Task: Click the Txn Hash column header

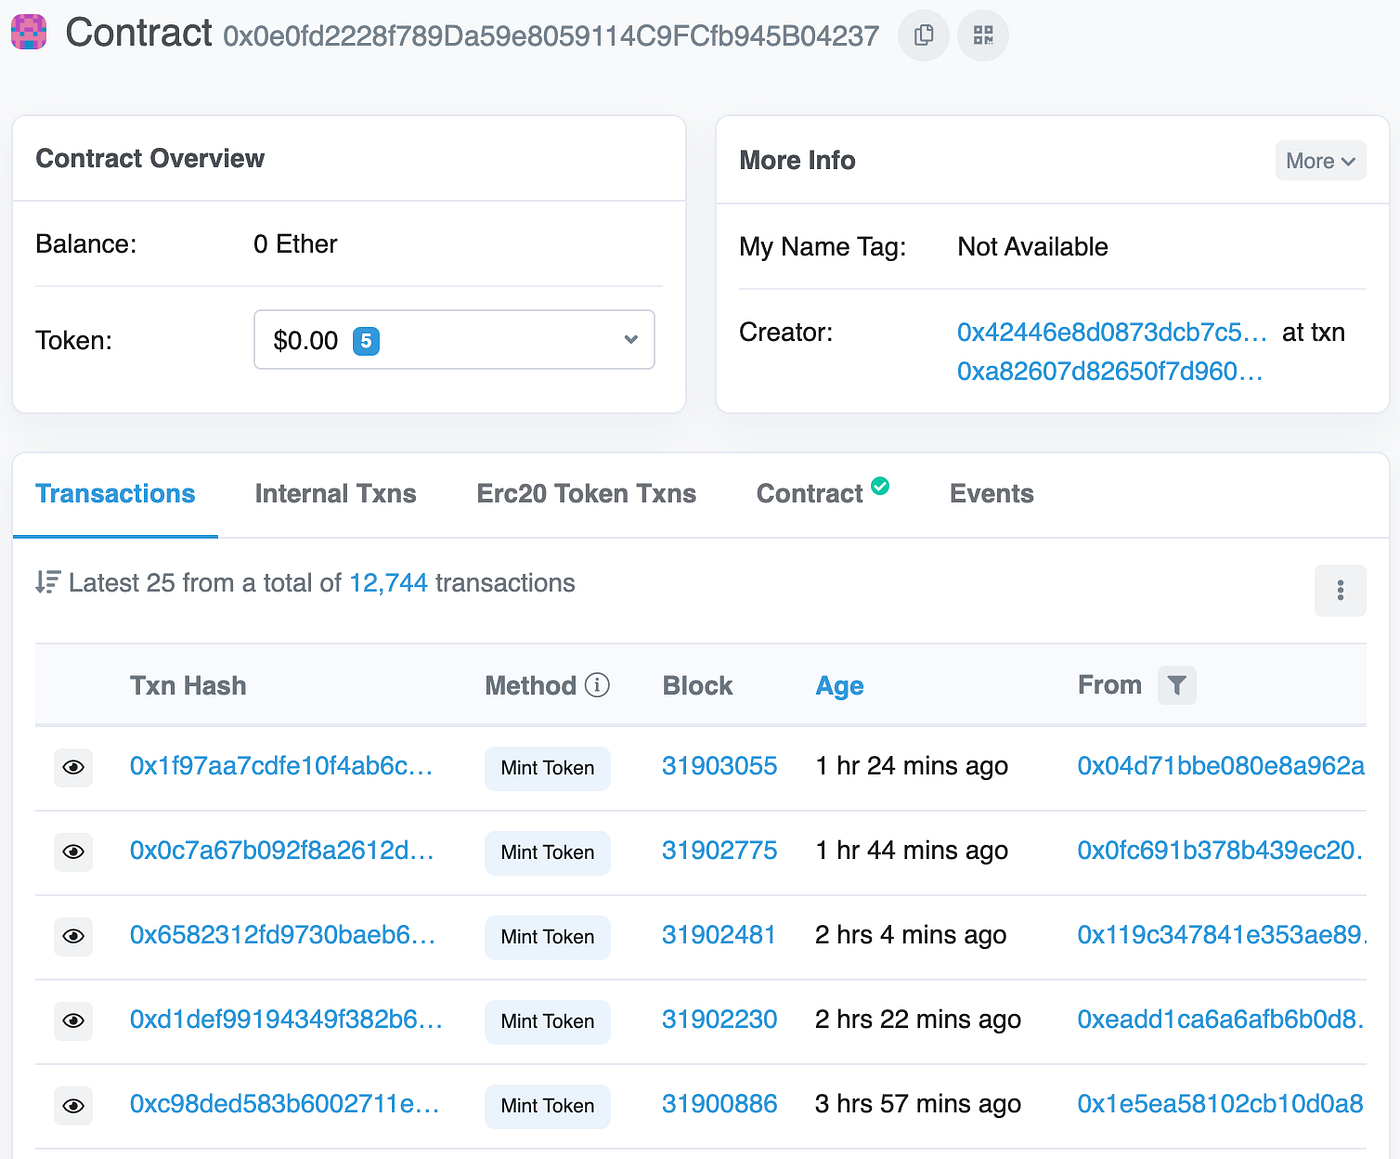Action: 188,686
